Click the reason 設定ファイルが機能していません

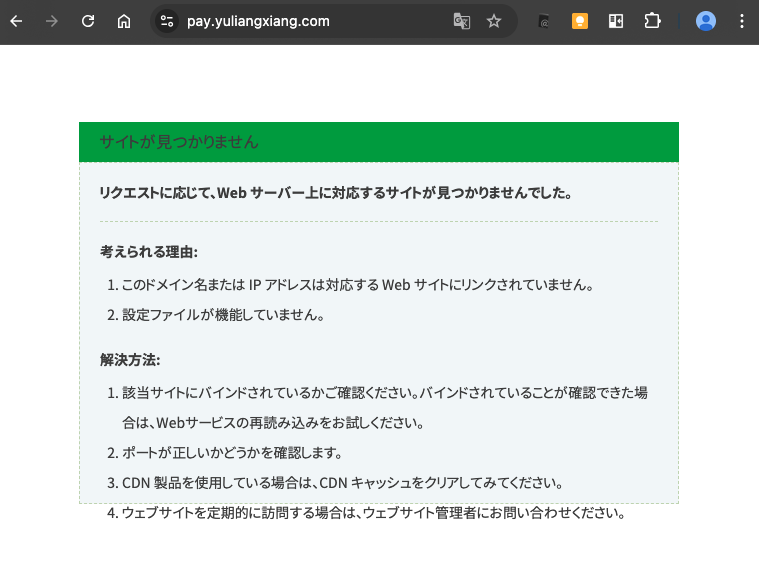click(223, 315)
